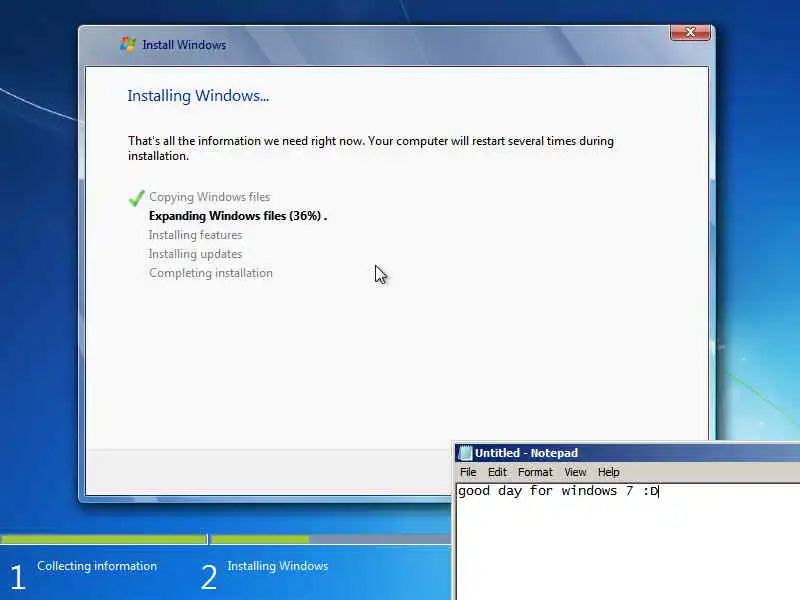Open the View menu in Notepad

click(575, 472)
